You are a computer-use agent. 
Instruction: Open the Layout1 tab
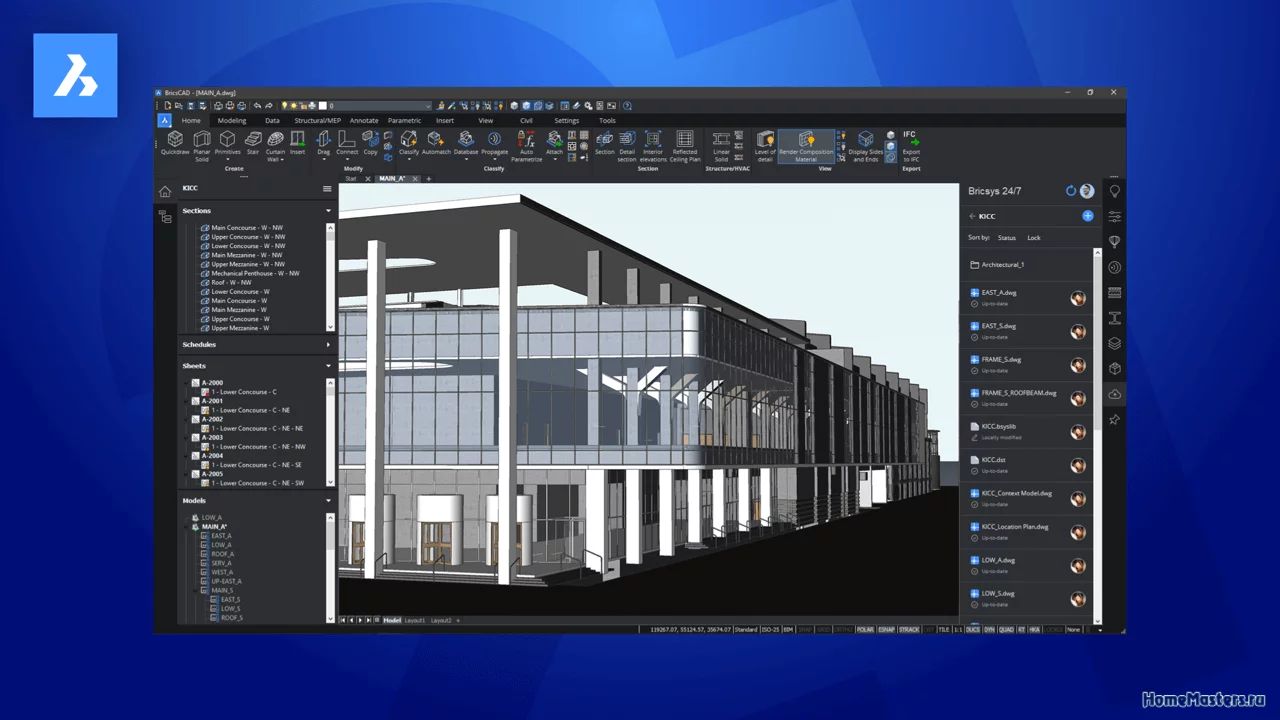(x=415, y=621)
